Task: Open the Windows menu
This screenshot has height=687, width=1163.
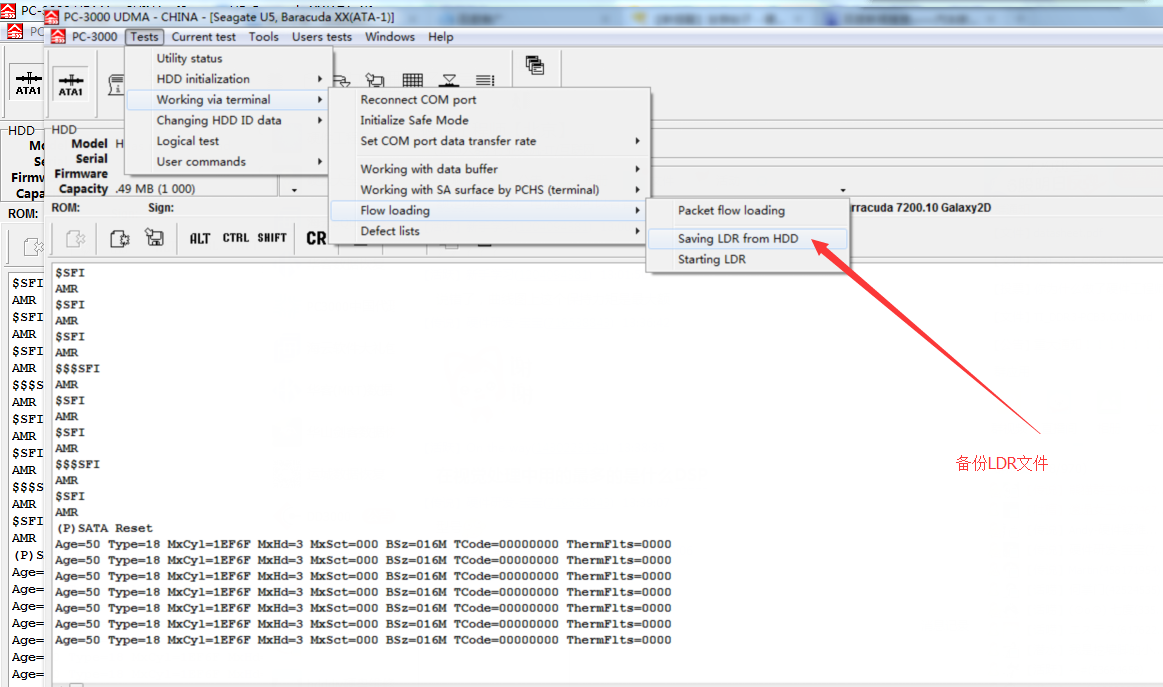Action: pyautogui.click(x=389, y=36)
